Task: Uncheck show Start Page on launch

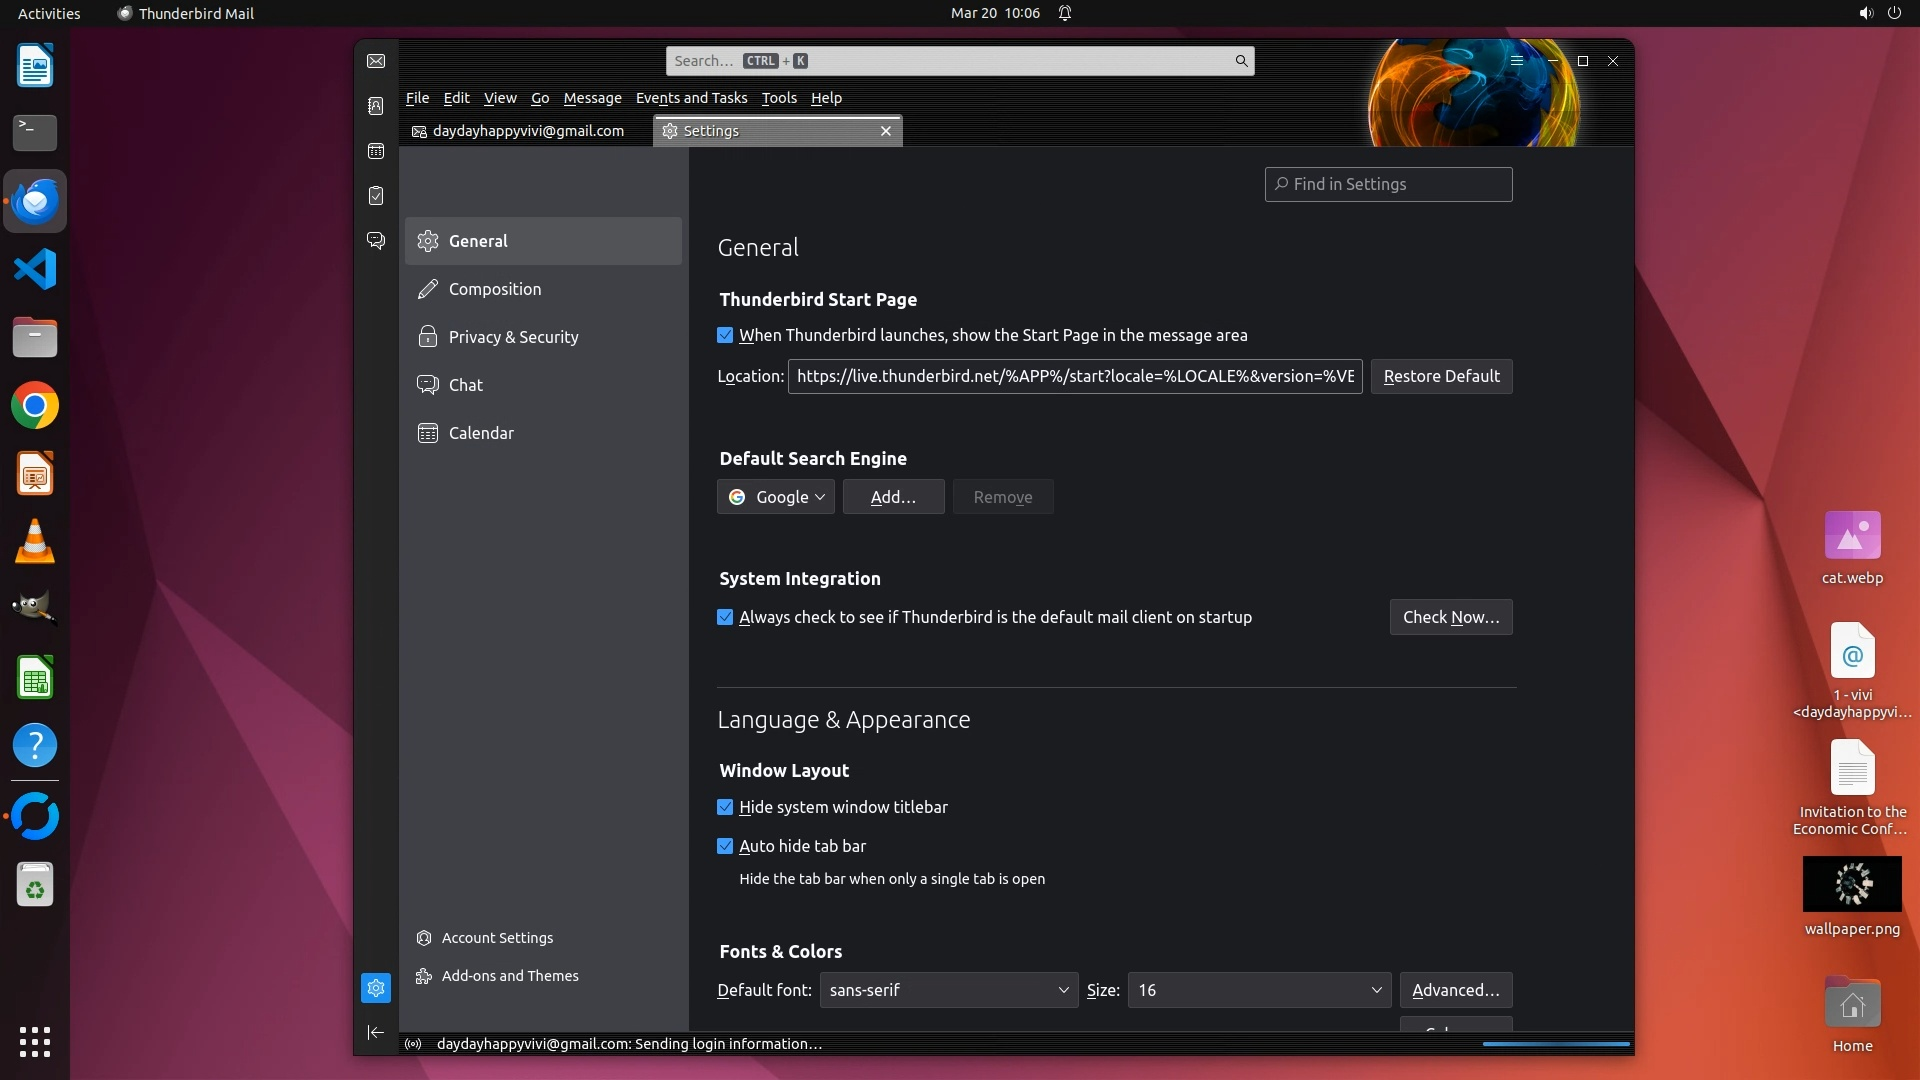Action: coord(725,336)
